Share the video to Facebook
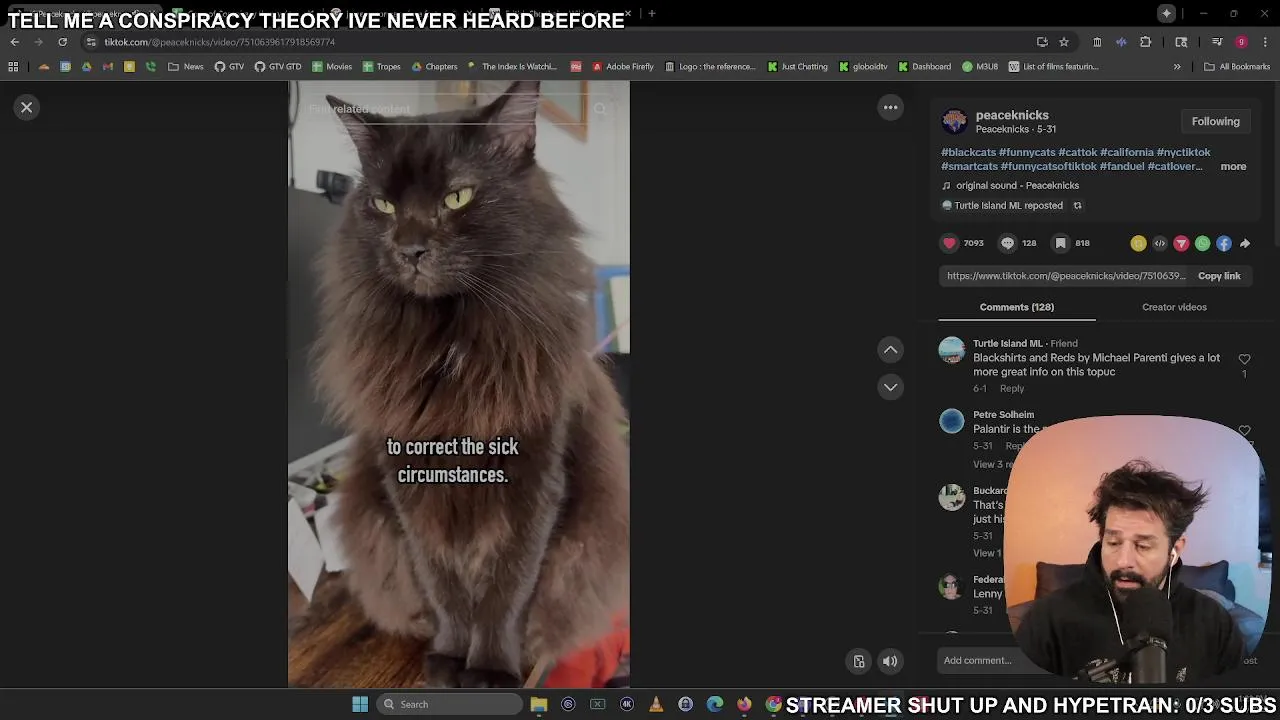 1224,243
